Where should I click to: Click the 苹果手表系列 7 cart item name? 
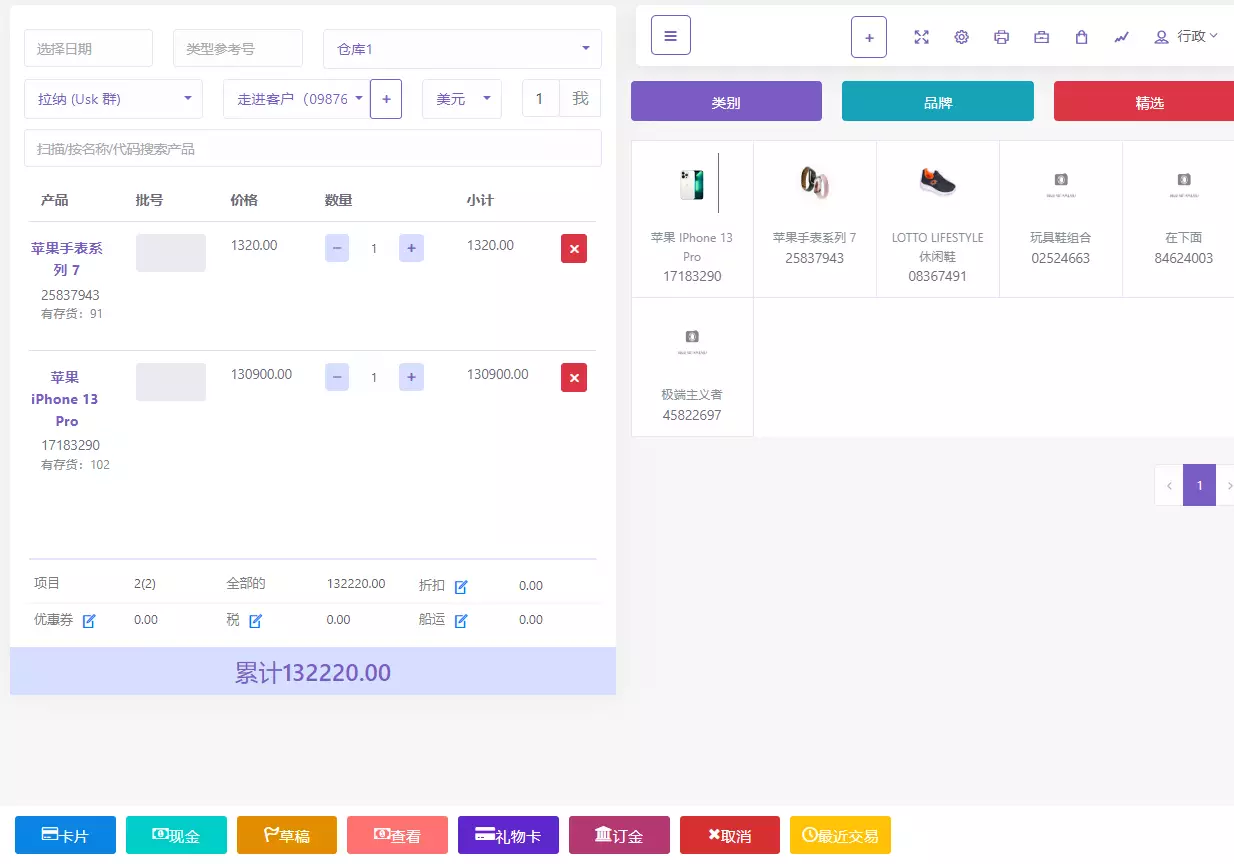tap(67, 259)
